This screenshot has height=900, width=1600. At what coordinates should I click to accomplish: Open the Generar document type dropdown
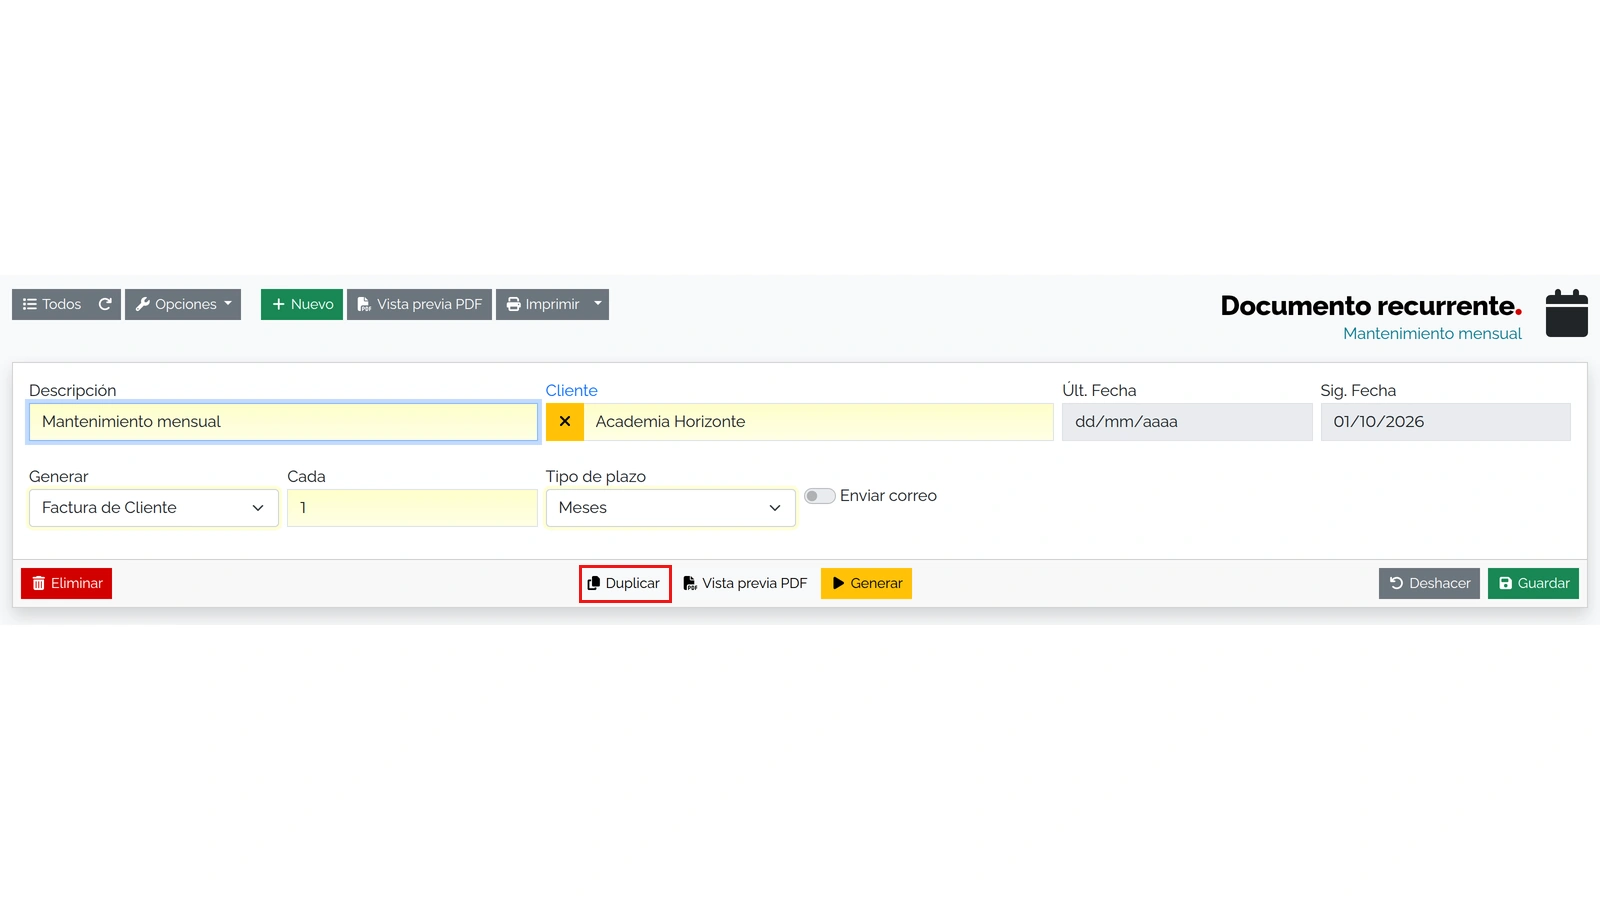[154, 508]
